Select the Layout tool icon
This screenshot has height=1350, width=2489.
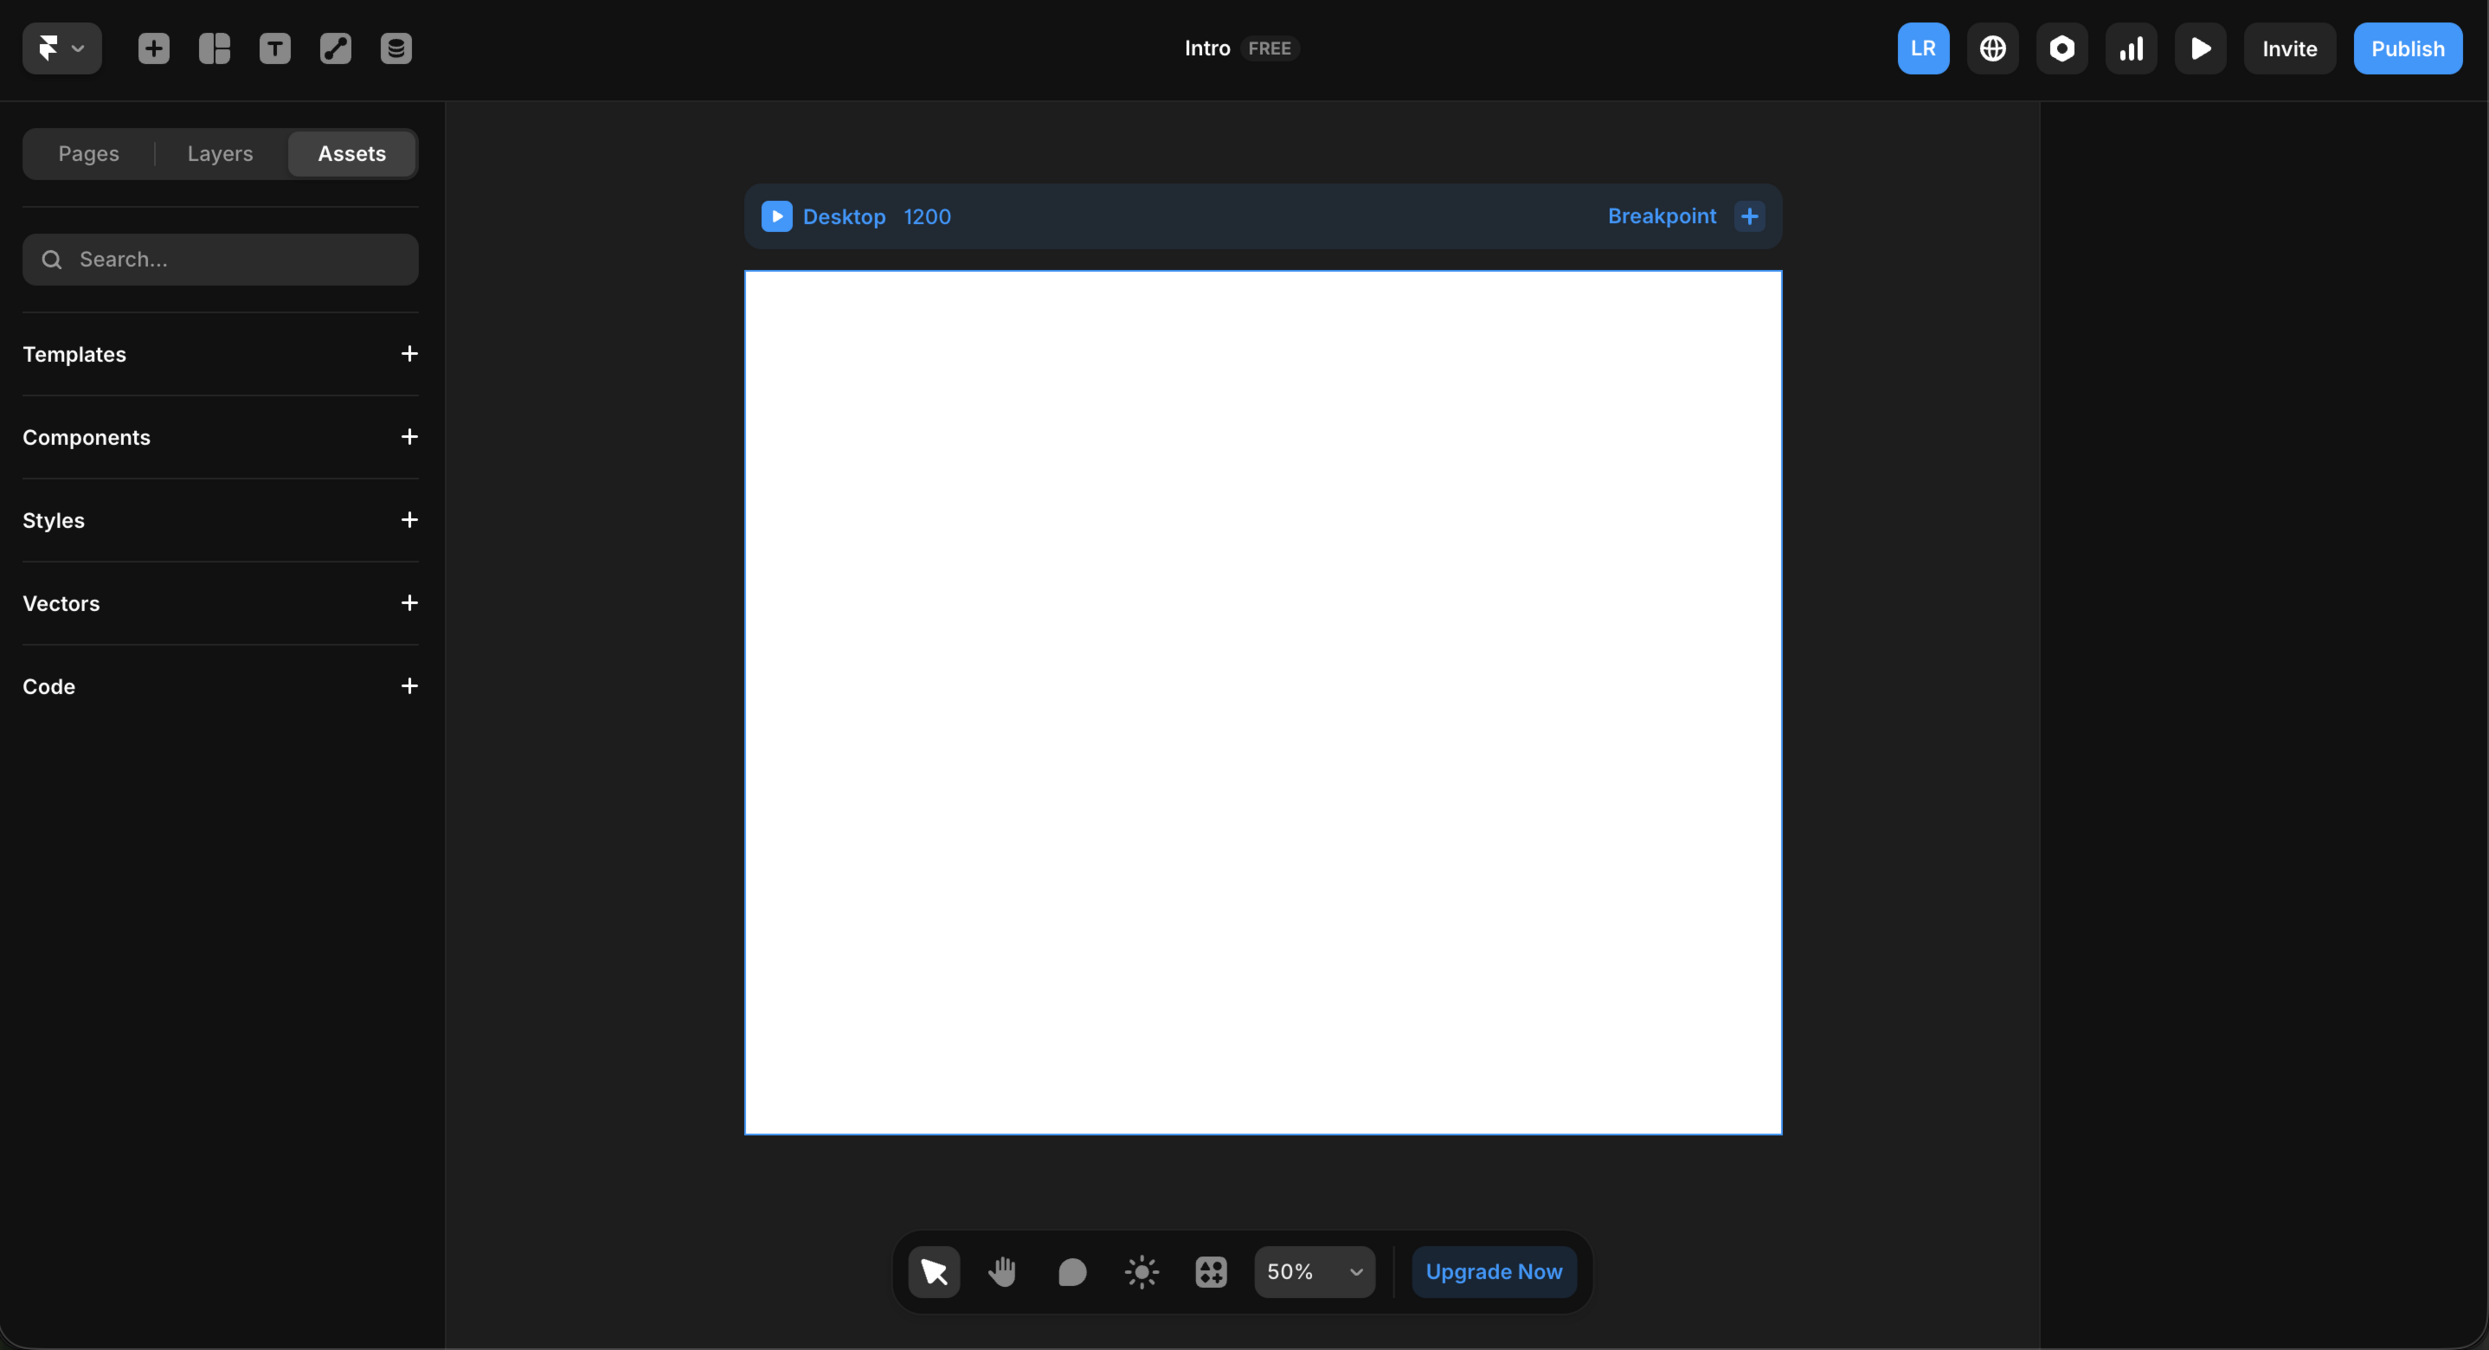point(214,48)
